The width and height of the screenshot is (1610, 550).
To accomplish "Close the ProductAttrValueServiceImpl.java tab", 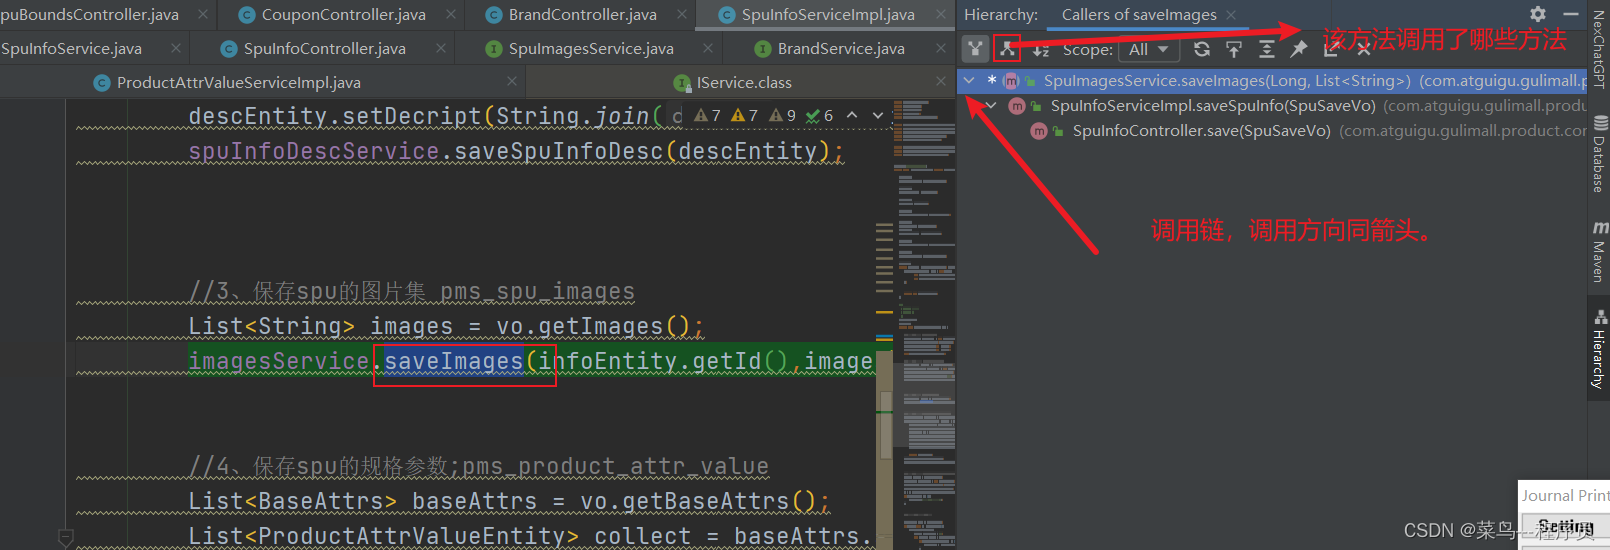I will [512, 82].
